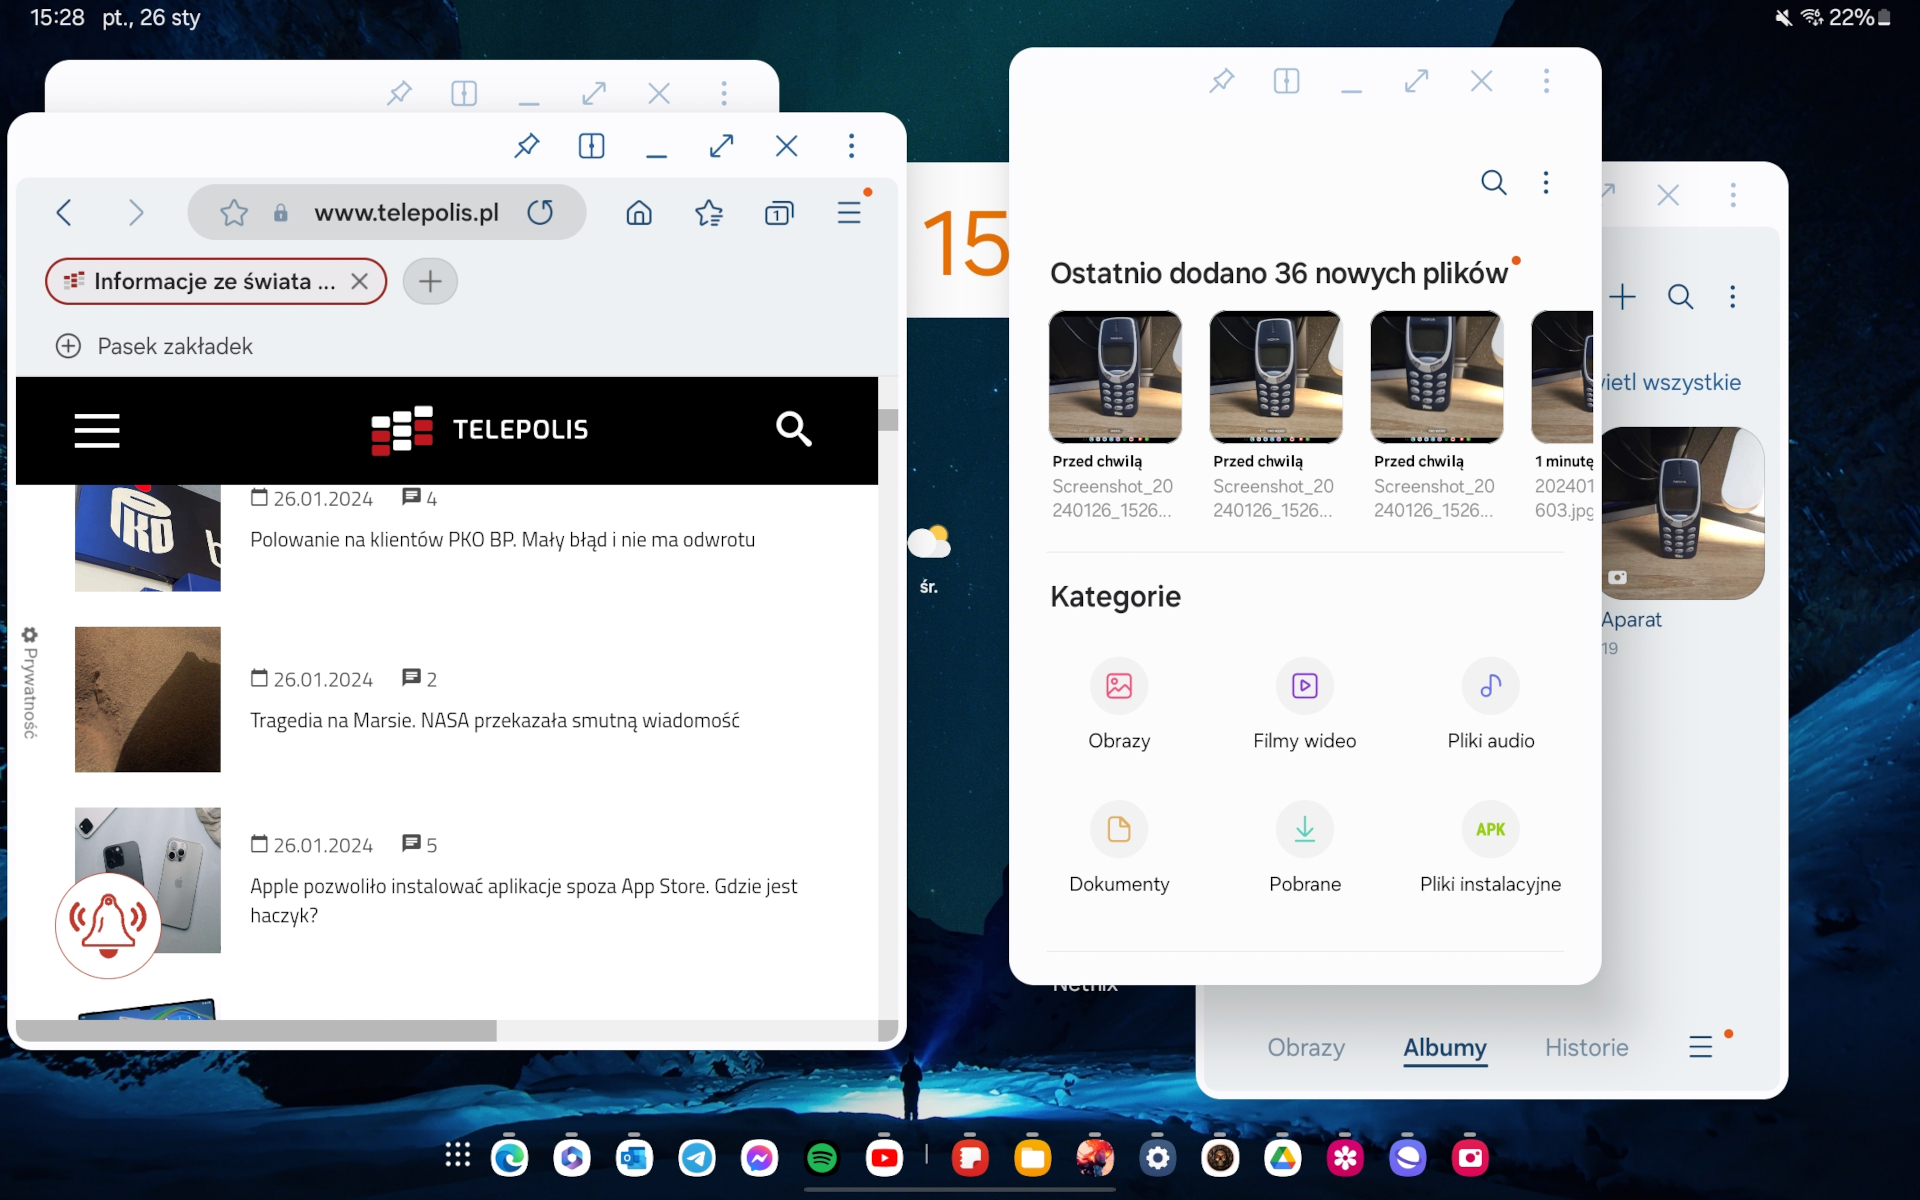Open My Files more options menu
Screen dimensions: 1920x1200
[1545, 182]
